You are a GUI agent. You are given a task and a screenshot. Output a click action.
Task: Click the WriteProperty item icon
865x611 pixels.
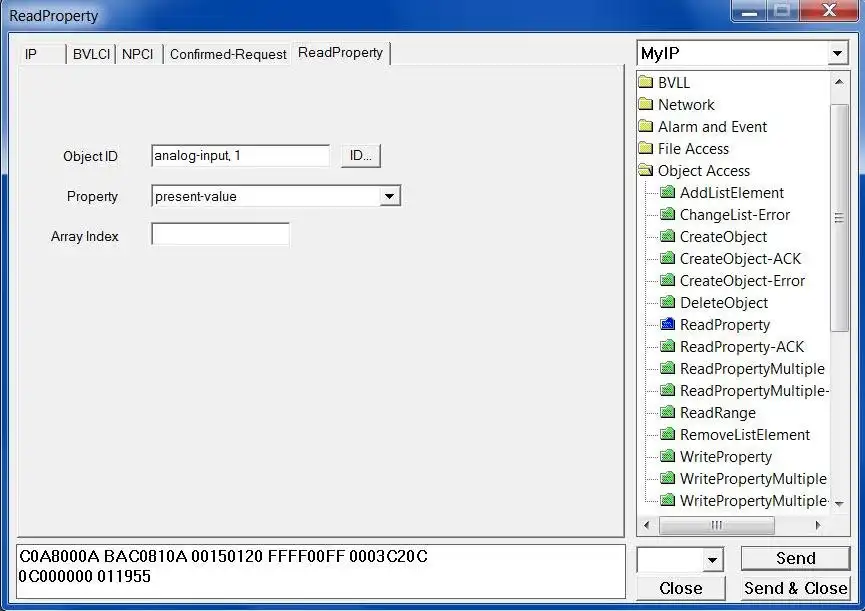point(668,456)
